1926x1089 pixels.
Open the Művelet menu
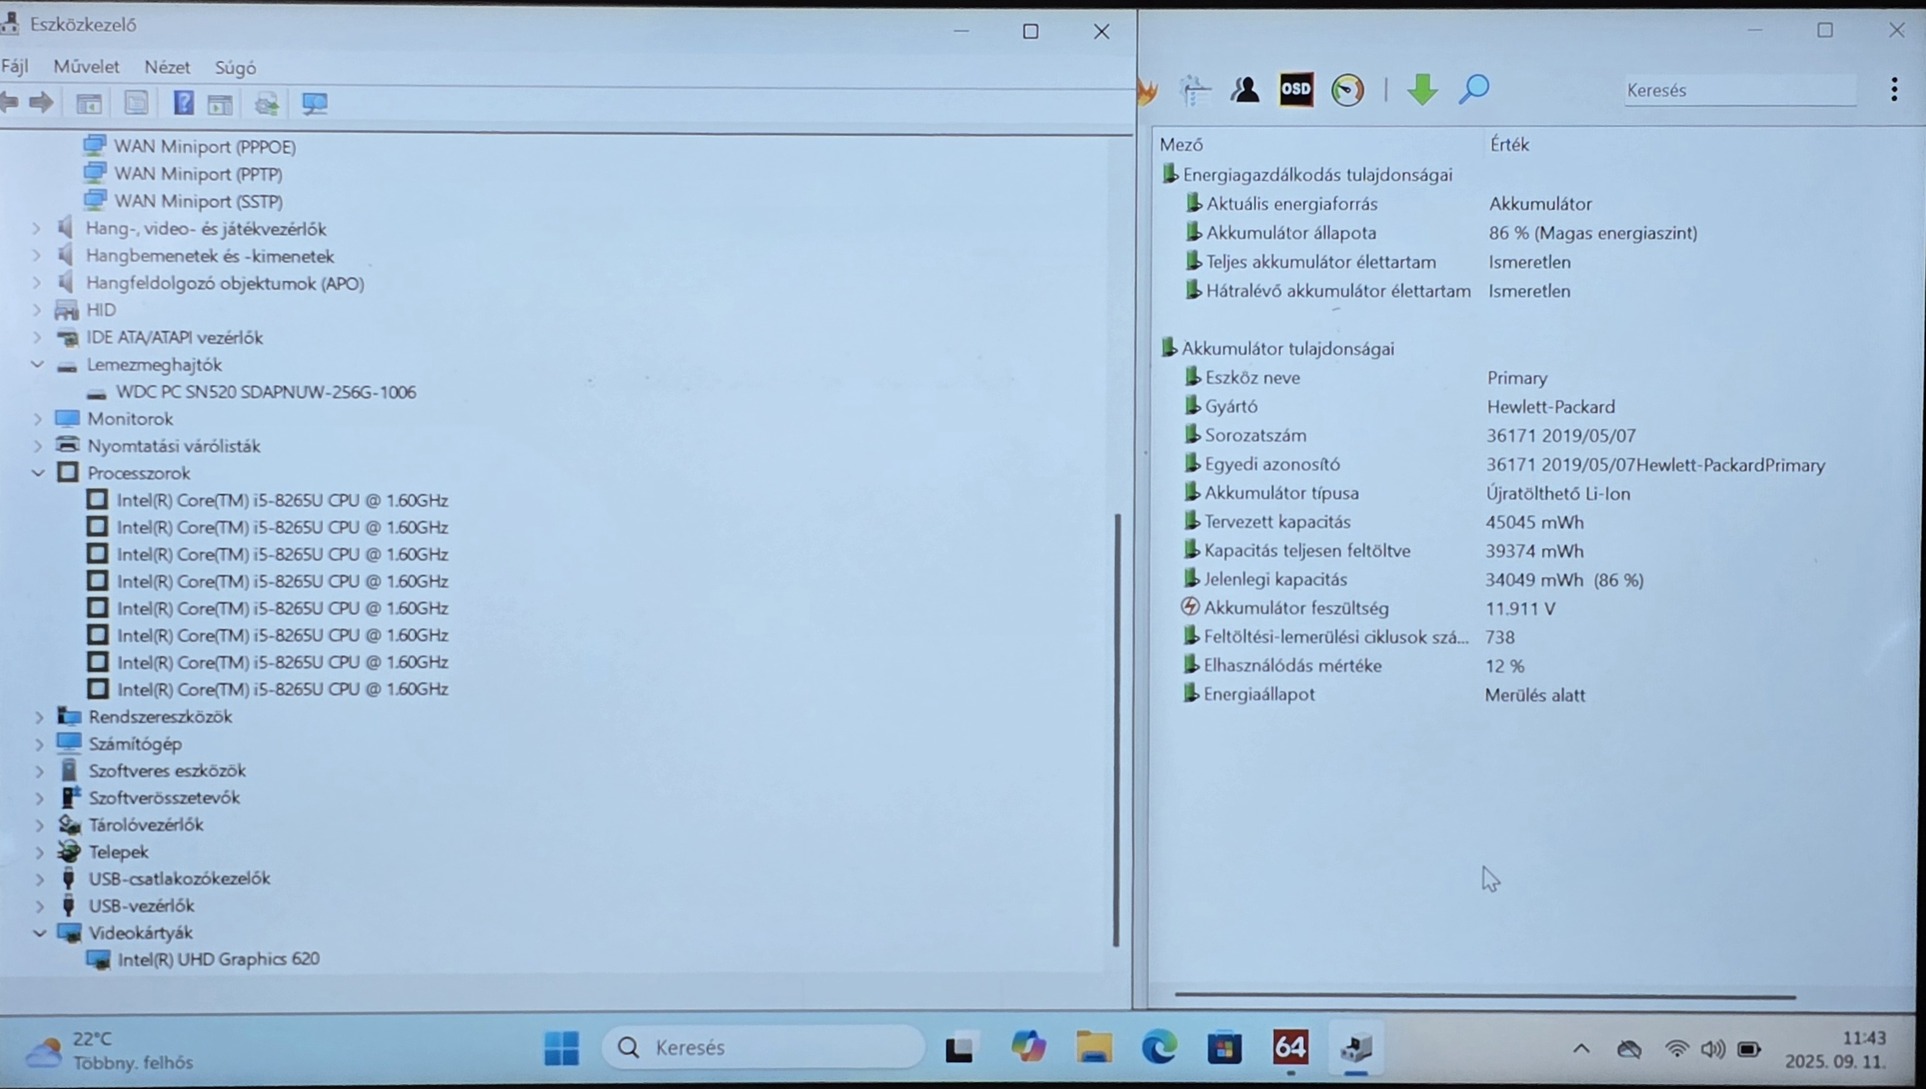click(86, 67)
